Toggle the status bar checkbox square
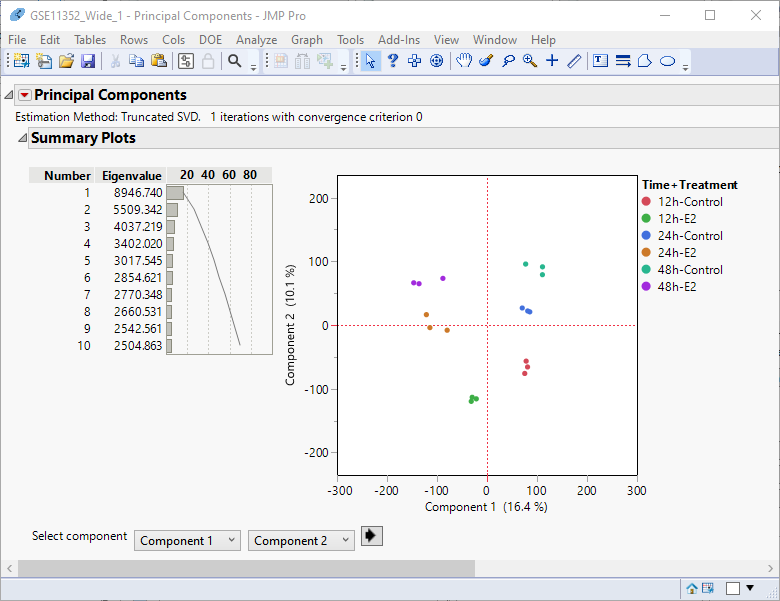This screenshot has width=780, height=601. point(733,588)
